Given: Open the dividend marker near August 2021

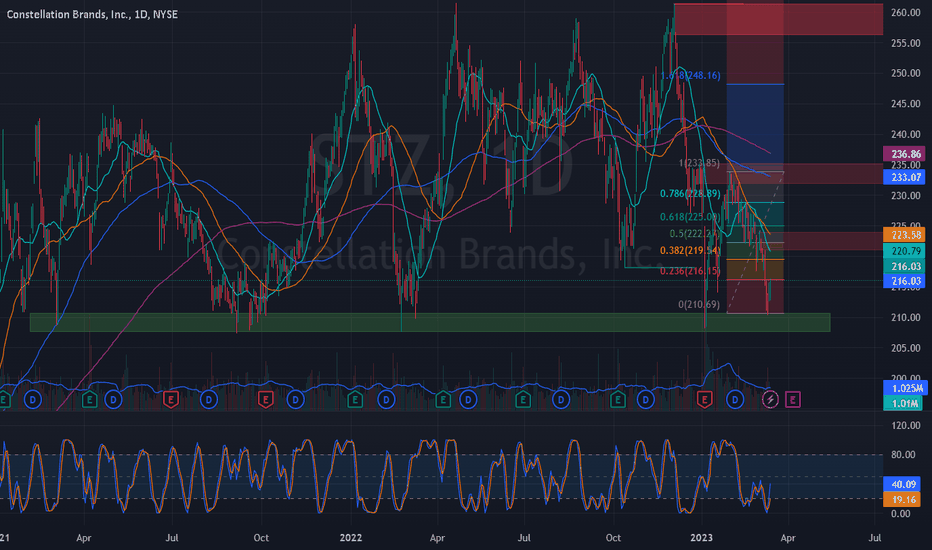Looking at the screenshot, I should click(209, 400).
